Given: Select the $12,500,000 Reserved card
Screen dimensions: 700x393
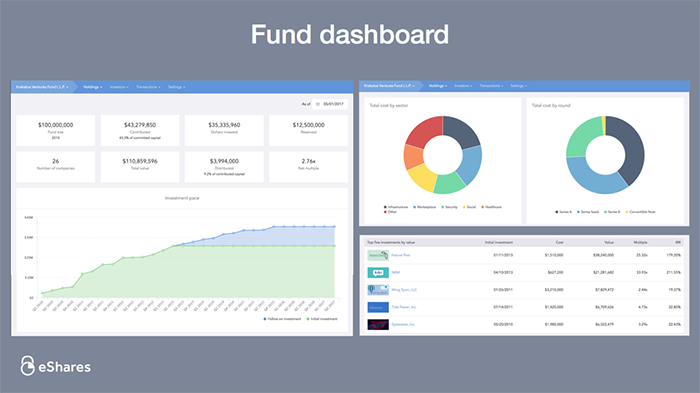Looking at the screenshot, I should tap(308, 130).
